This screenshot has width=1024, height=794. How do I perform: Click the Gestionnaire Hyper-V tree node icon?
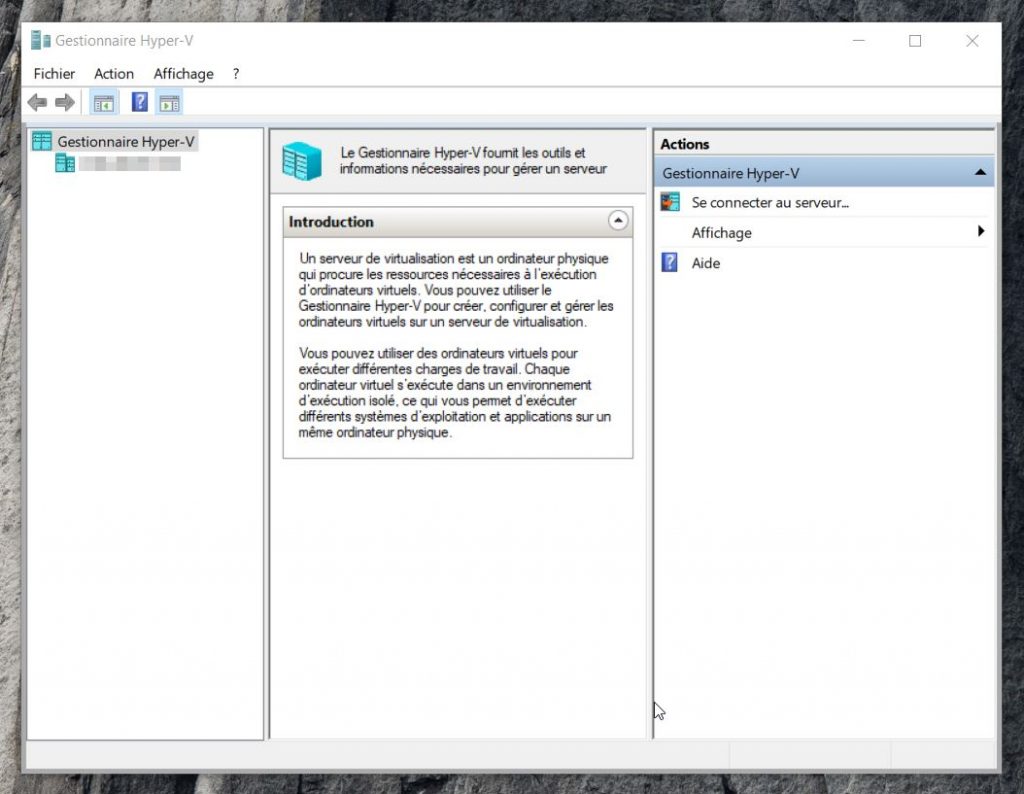[42, 141]
